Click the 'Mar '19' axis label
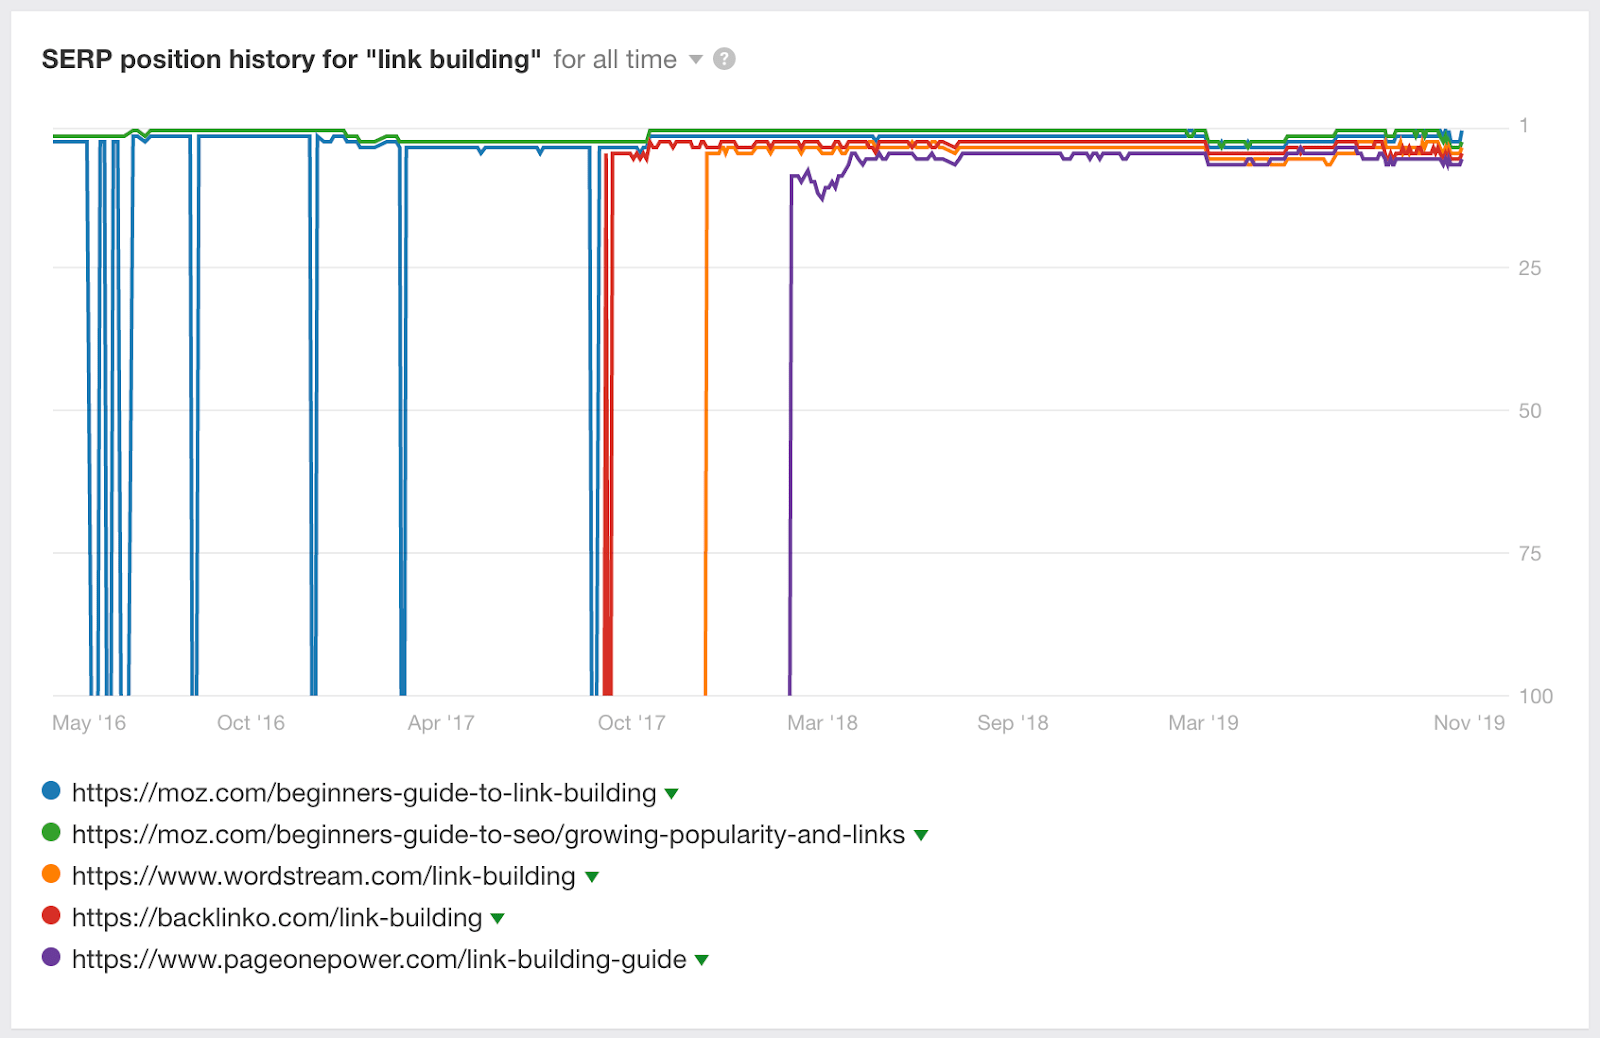Image resolution: width=1600 pixels, height=1038 pixels. [x=1203, y=723]
